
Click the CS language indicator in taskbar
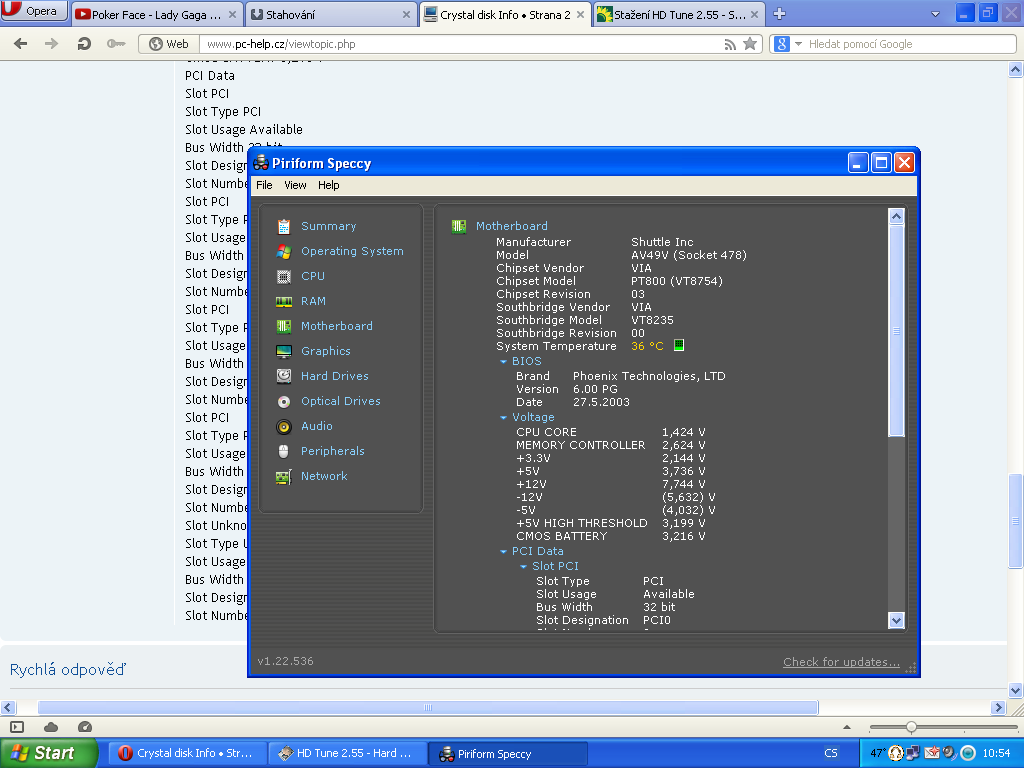pos(831,753)
